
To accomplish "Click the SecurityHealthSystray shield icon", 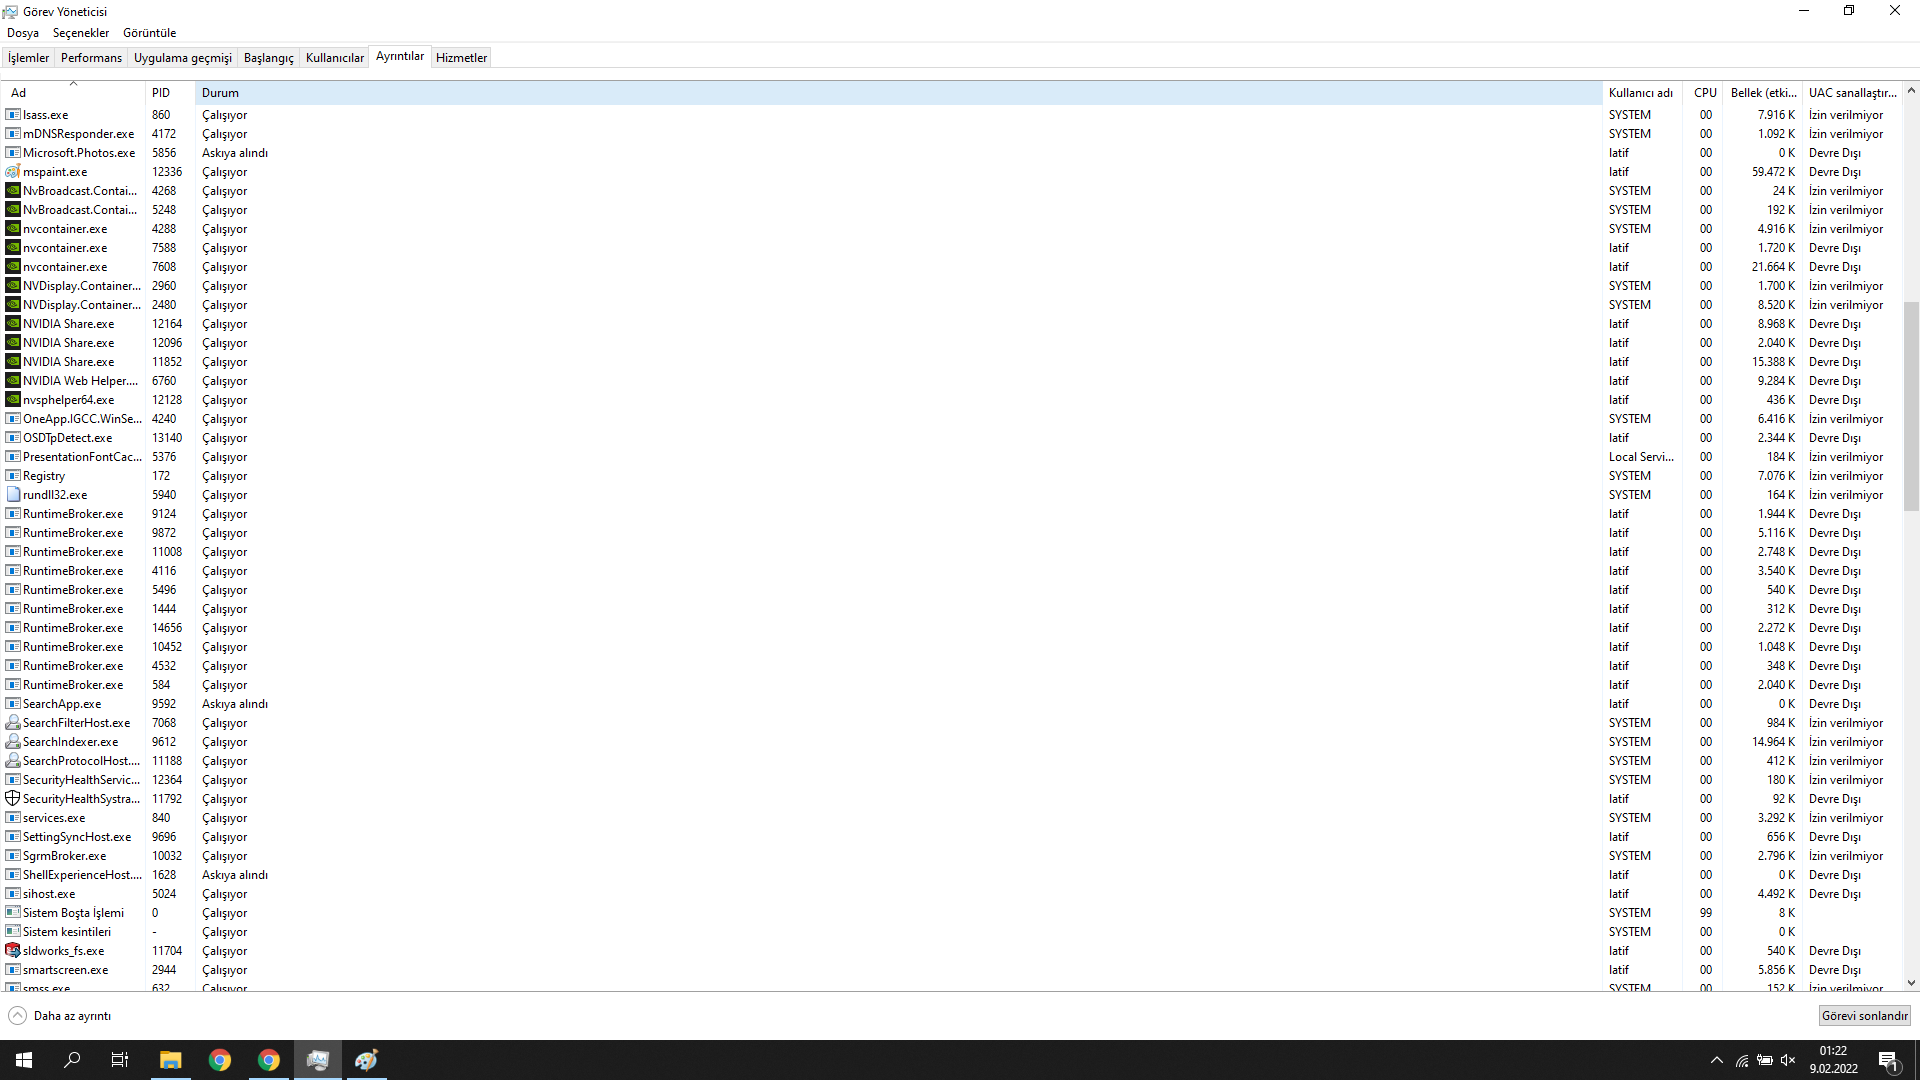I will click(13, 799).
